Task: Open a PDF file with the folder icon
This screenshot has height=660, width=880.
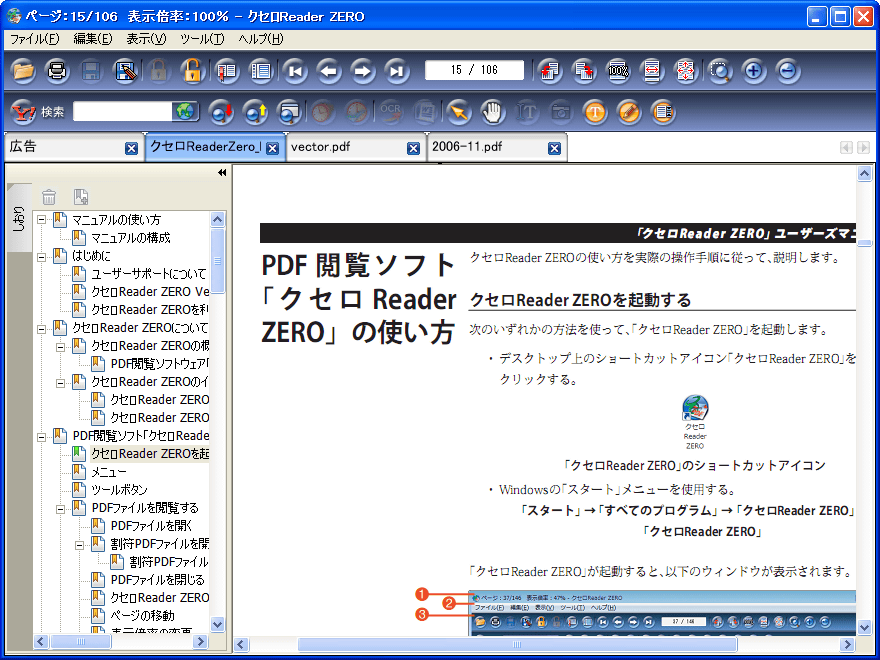Action: coord(24,71)
